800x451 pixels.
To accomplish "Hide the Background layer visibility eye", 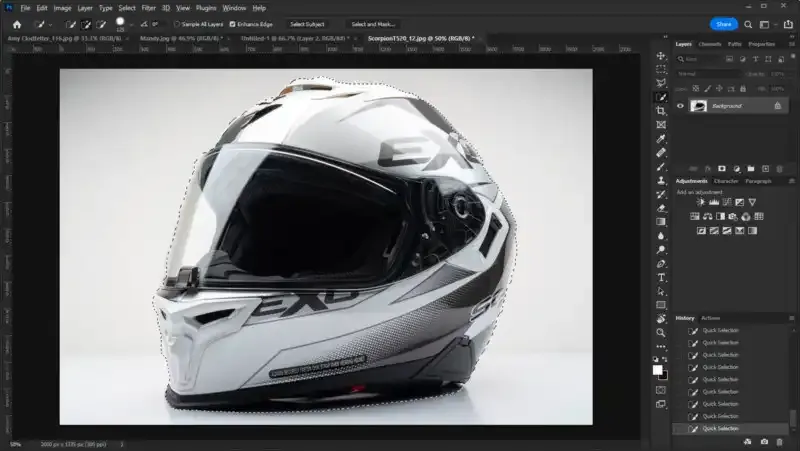I will pos(680,105).
